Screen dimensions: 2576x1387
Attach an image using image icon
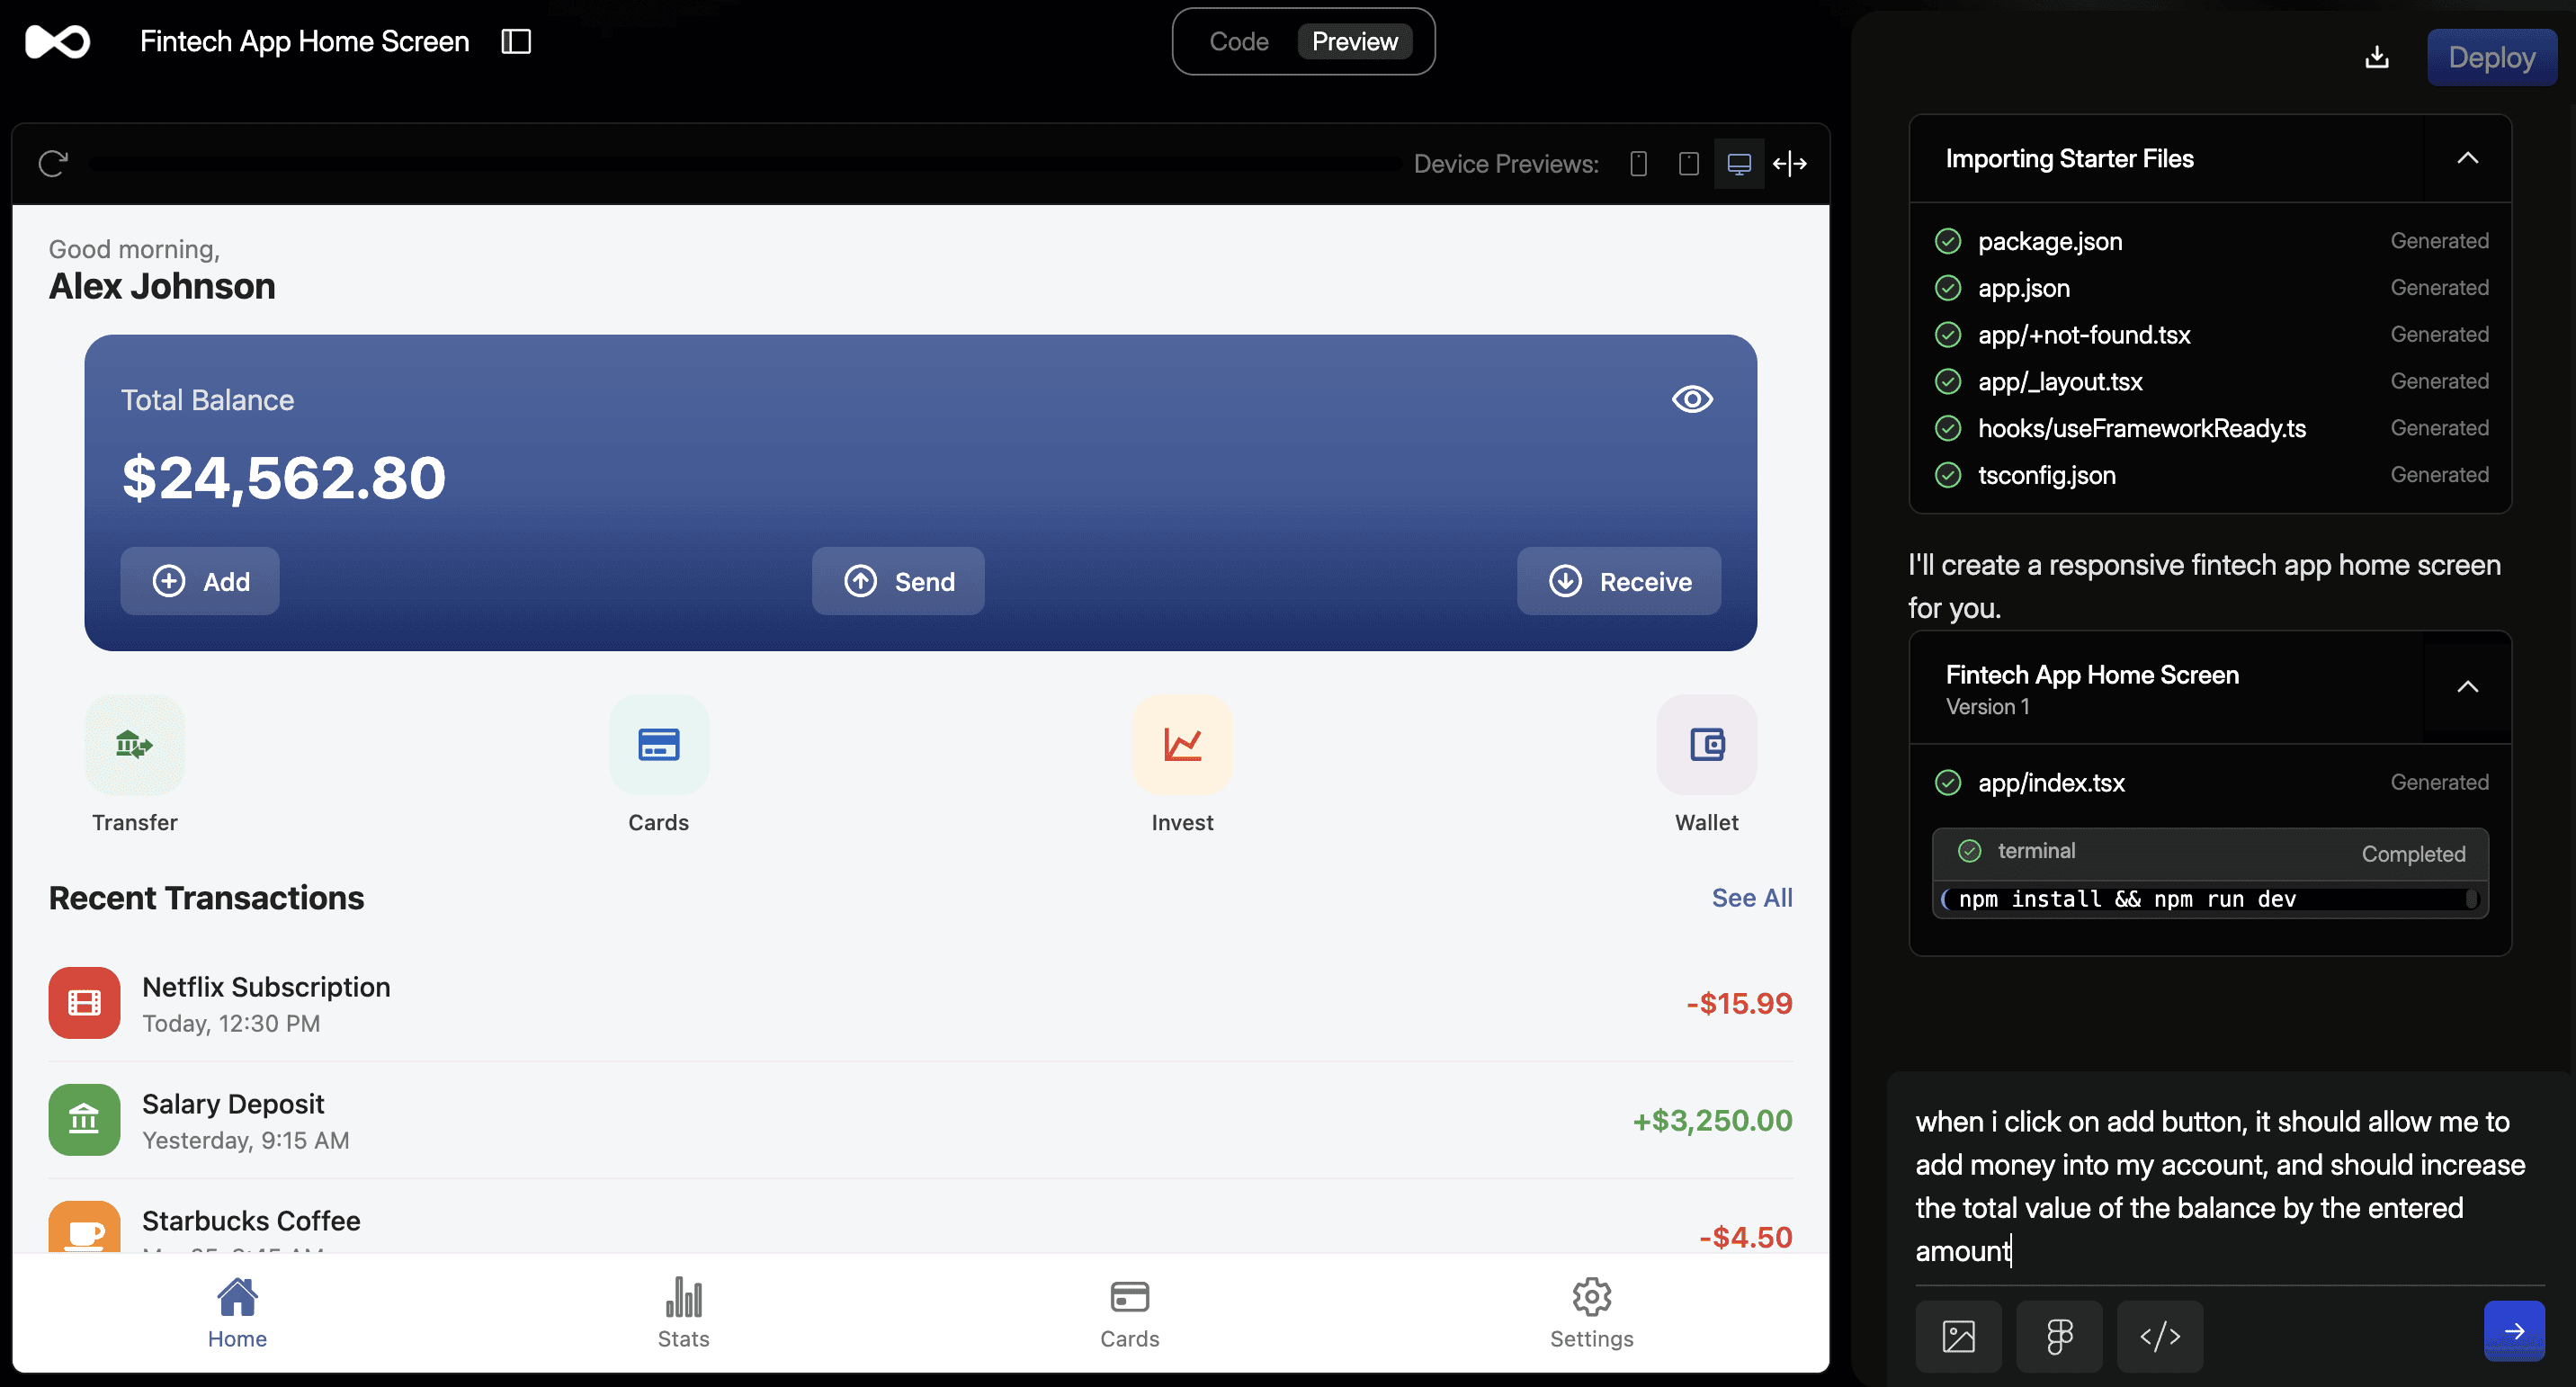coord(1958,1336)
